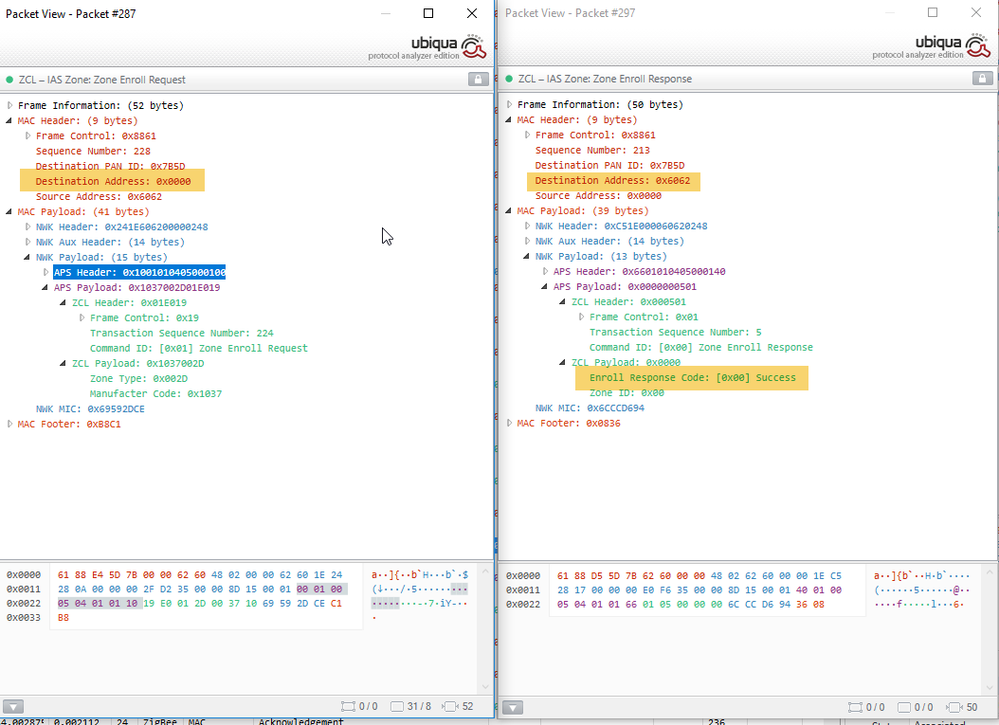Select Command ID Zone Enroll Response row

tap(701, 348)
